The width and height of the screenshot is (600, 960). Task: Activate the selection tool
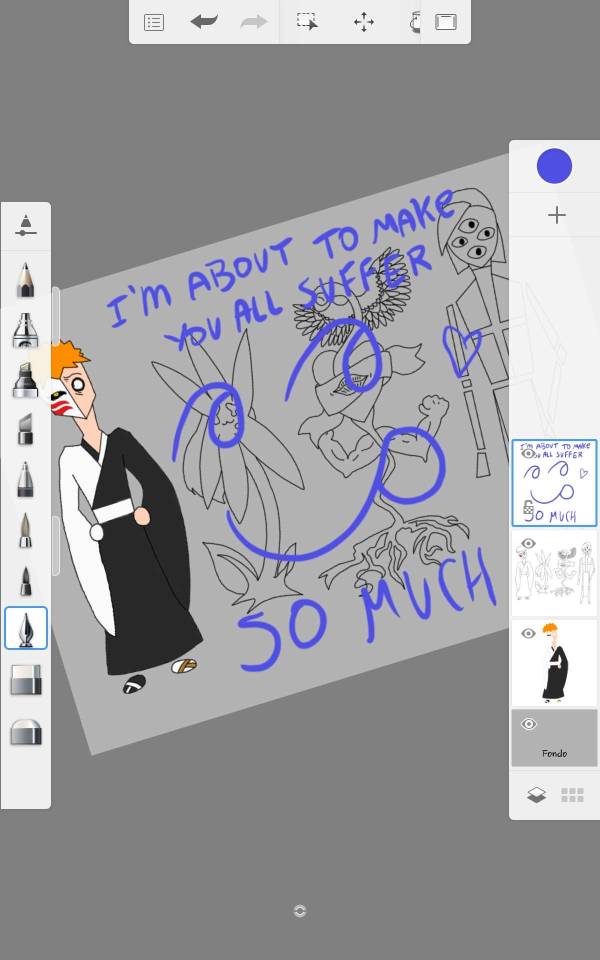click(x=307, y=22)
